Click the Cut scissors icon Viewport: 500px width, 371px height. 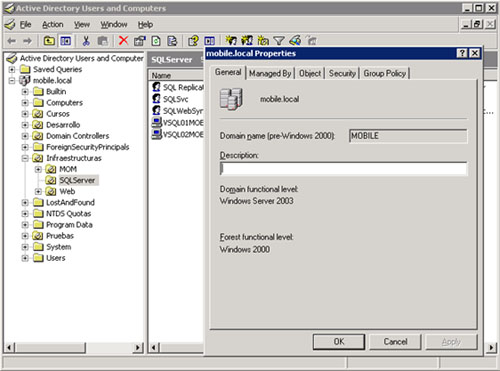click(x=86, y=41)
